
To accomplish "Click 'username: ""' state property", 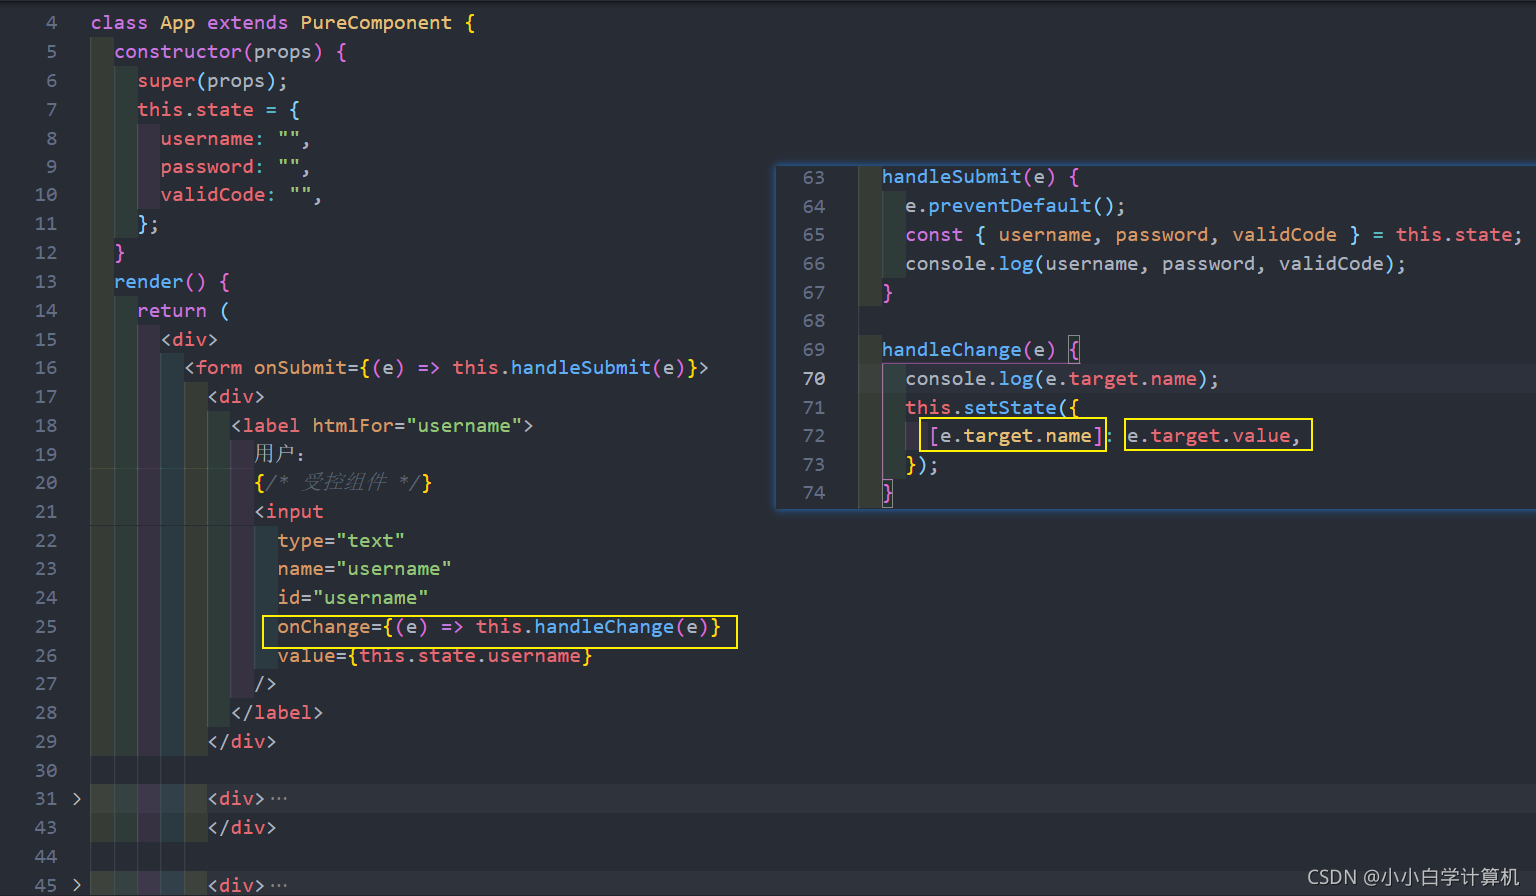I will pos(230,139).
